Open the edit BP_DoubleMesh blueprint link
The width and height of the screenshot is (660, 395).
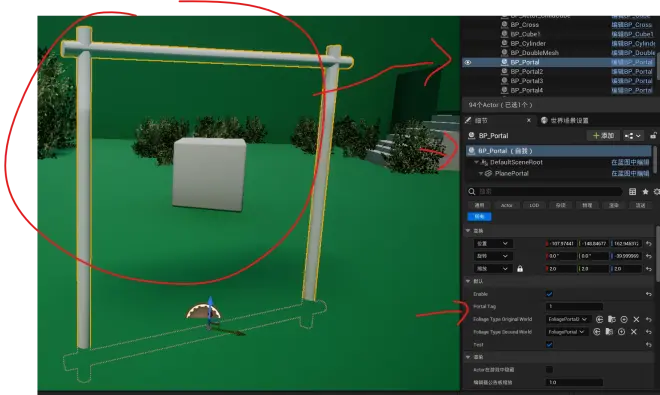633,53
